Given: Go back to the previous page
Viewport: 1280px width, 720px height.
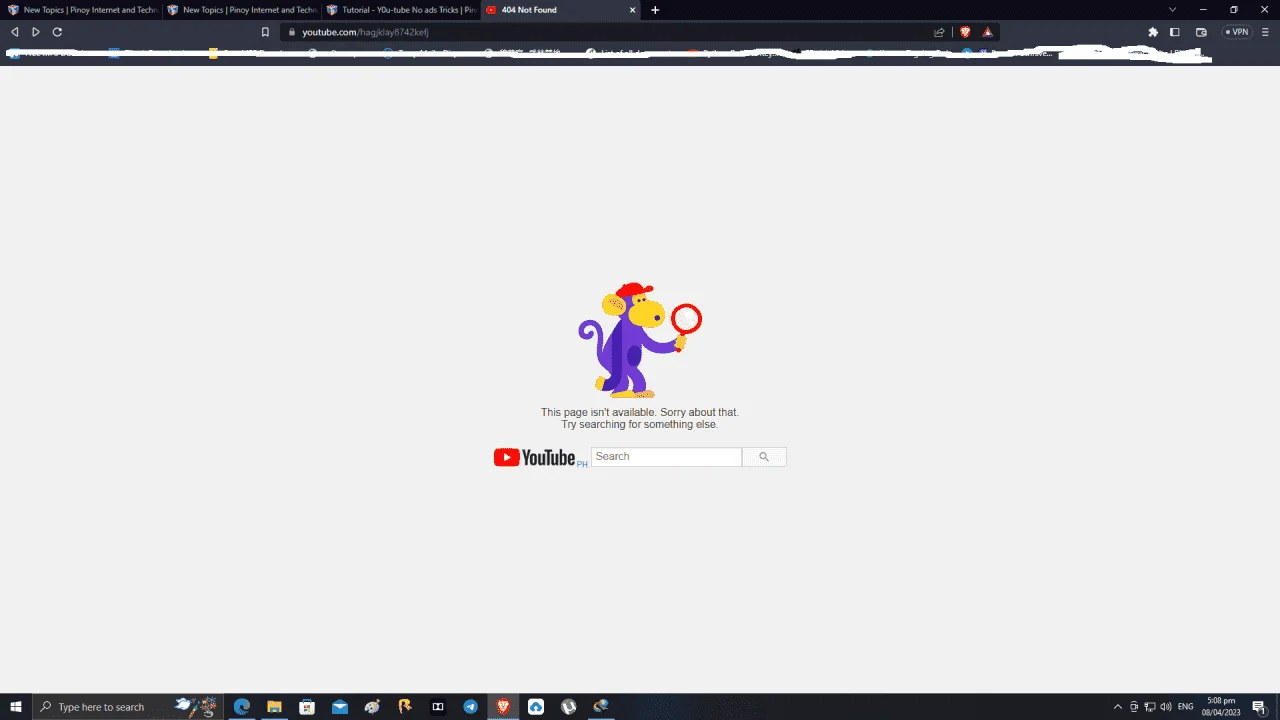Looking at the screenshot, I should click(x=14, y=32).
